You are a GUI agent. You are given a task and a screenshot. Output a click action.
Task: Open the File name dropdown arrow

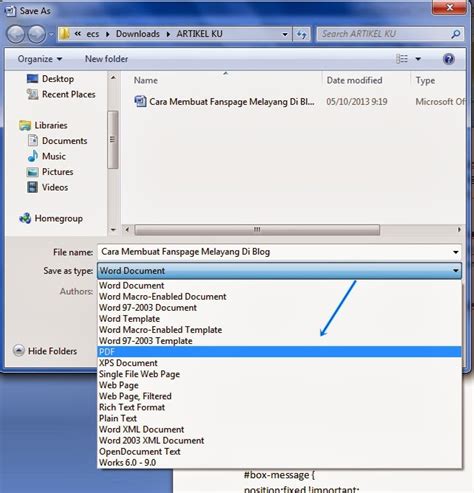456,252
